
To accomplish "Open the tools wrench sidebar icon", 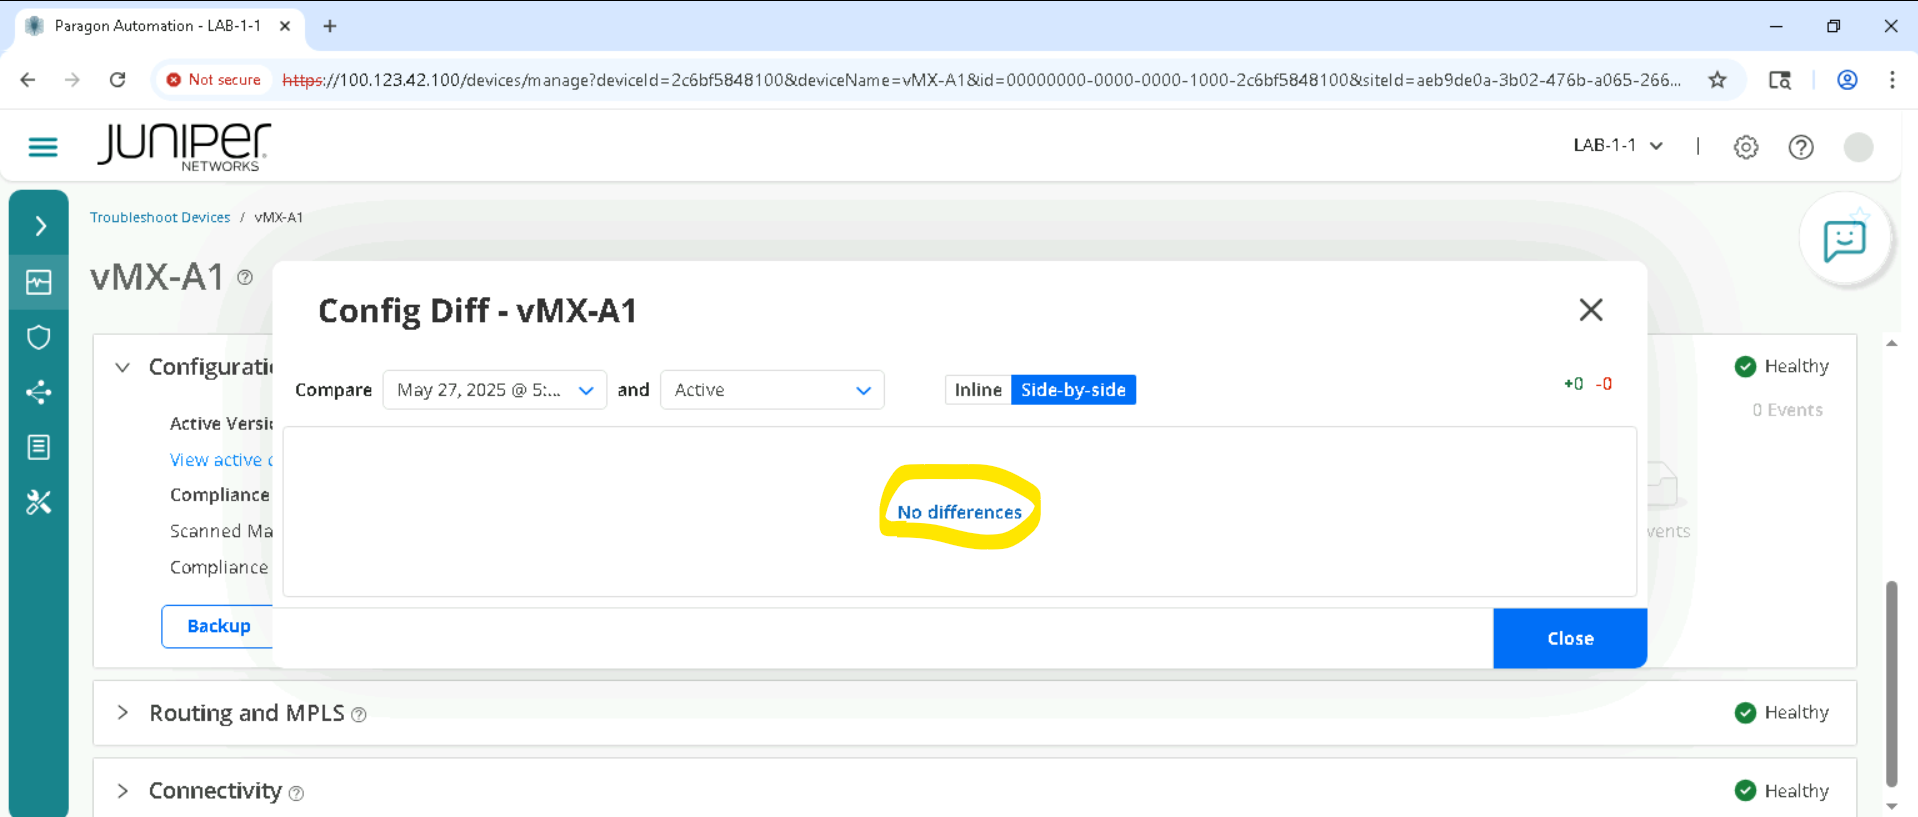I will pyautogui.click(x=39, y=502).
